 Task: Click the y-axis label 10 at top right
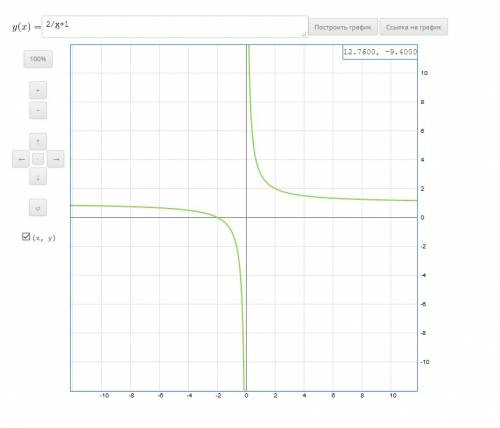click(424, 73)
